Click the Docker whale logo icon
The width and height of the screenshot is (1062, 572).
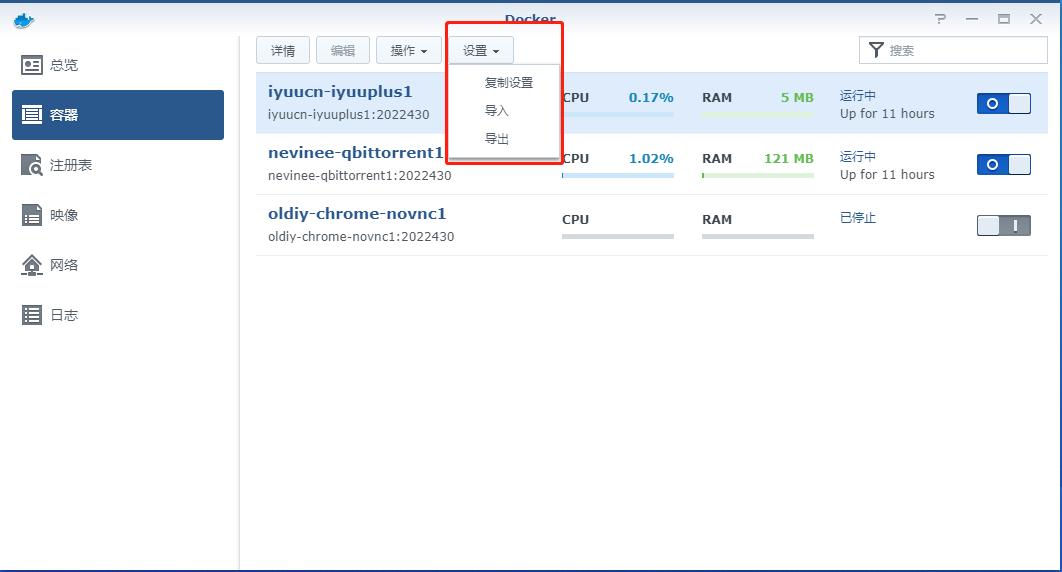click(x=24, y=20)
